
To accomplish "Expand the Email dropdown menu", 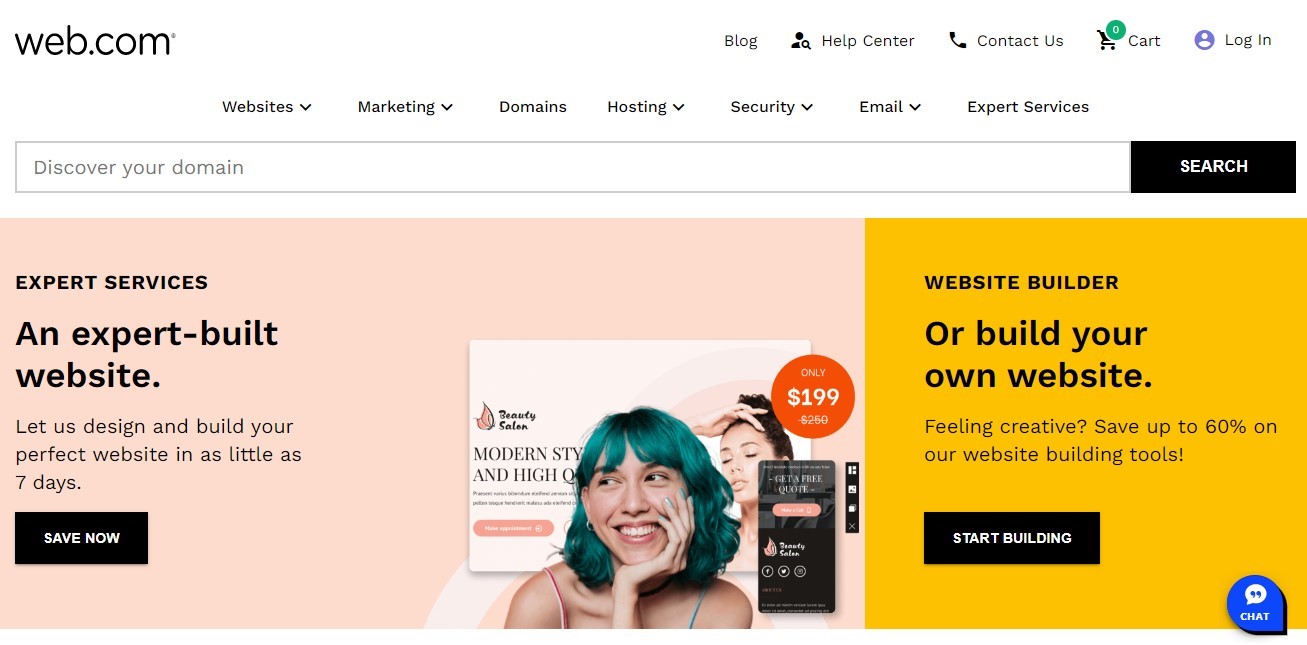I will pyautogui.click(x=890, y=107).
